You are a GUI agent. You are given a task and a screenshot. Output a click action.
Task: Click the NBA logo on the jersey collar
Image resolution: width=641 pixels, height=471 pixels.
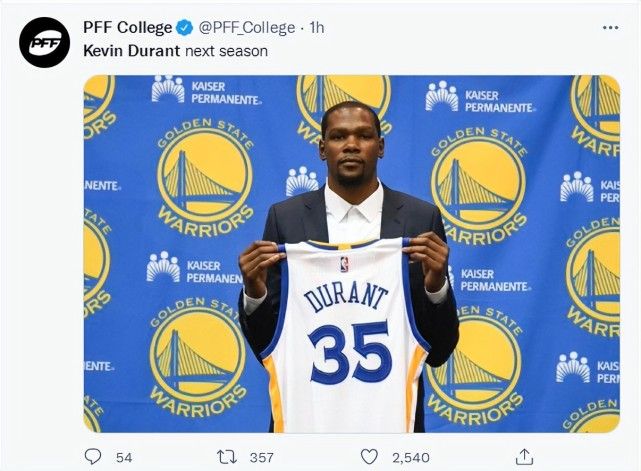[344, 264]
